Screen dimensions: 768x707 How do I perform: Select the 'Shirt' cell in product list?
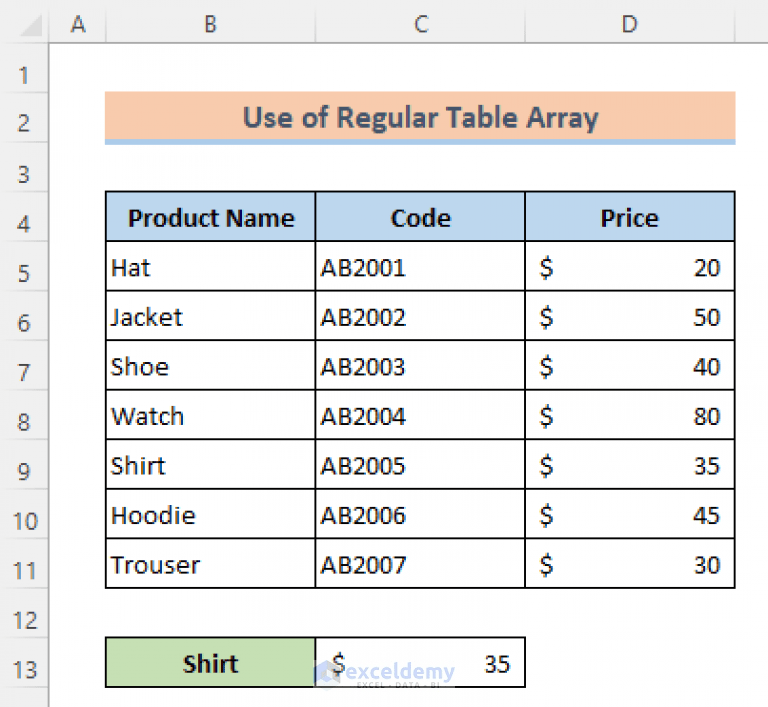[211, 464]
